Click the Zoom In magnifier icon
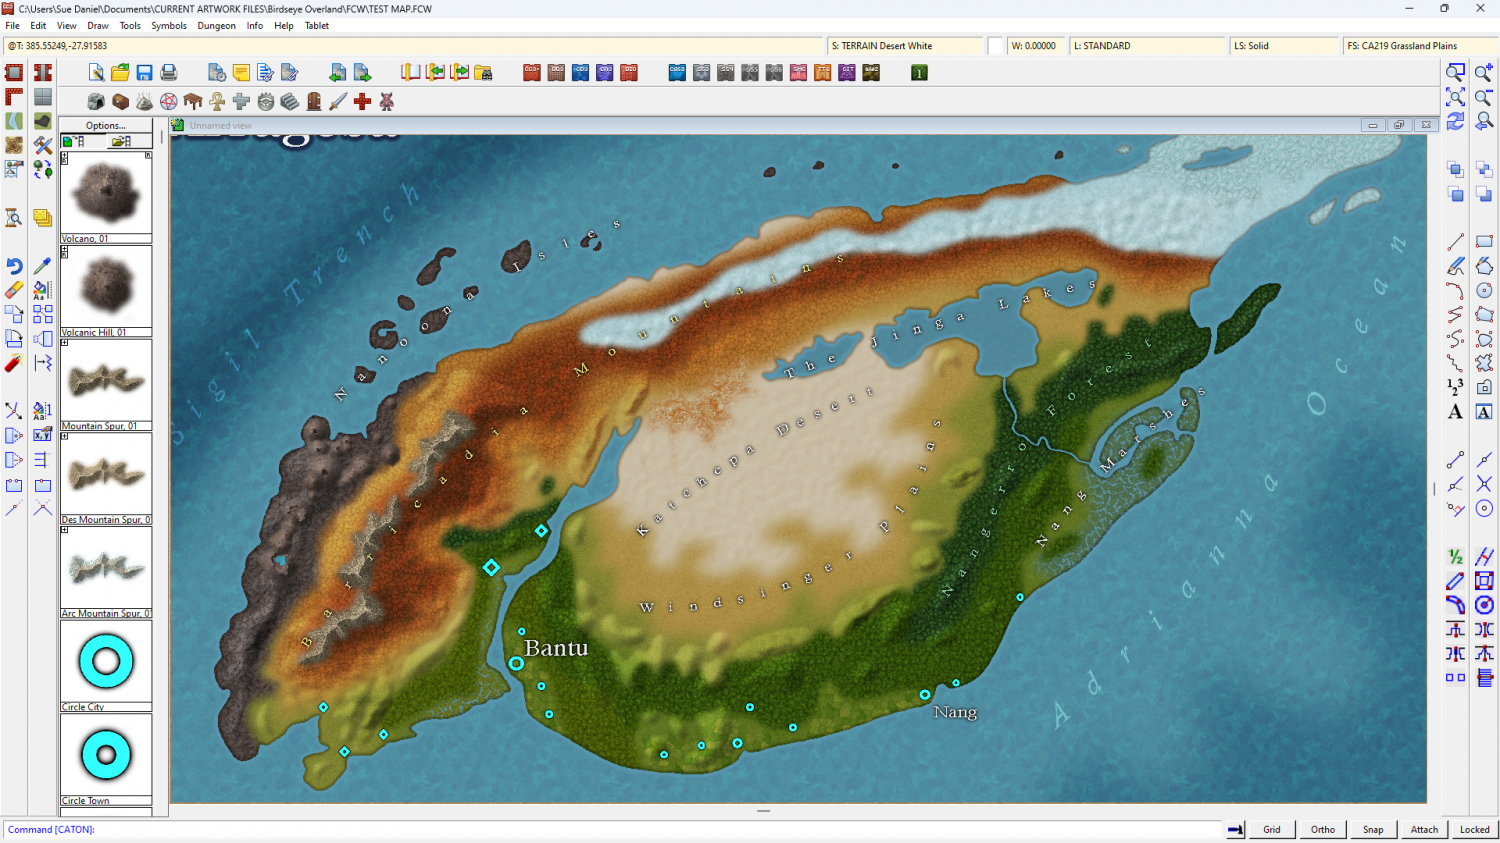Image resolution: width=1500 pixels, height=843 pixels. tap(1484, 72)
